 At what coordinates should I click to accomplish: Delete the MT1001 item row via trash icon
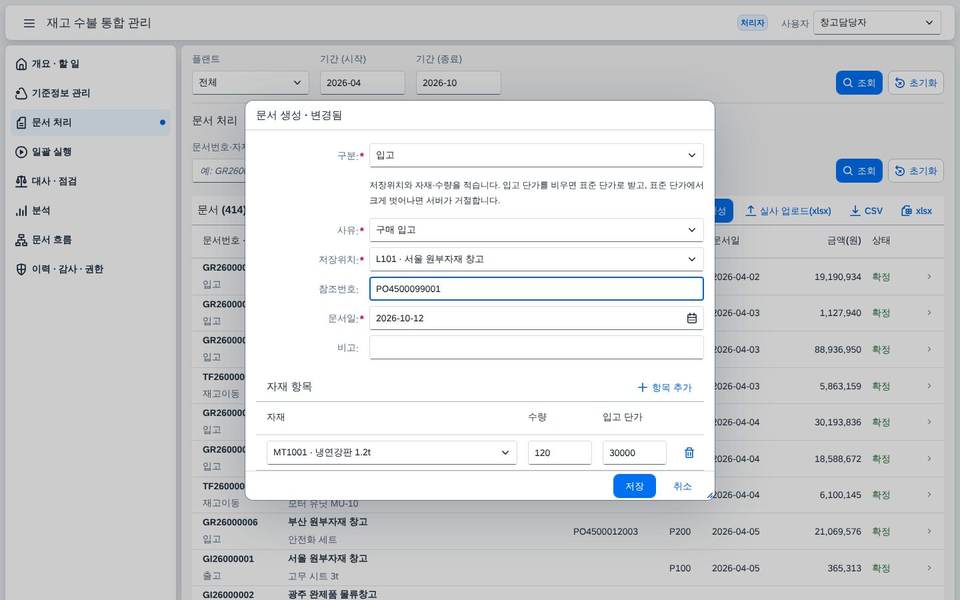pyautogui.click(x=689, y=453)
